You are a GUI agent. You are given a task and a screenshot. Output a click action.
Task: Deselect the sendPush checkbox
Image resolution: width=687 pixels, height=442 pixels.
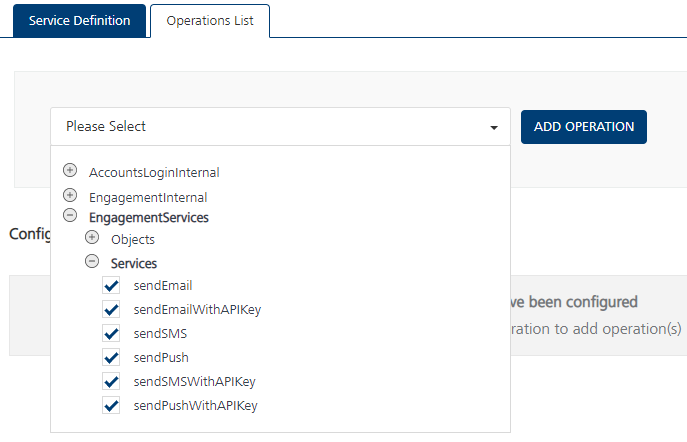(112, 358)
